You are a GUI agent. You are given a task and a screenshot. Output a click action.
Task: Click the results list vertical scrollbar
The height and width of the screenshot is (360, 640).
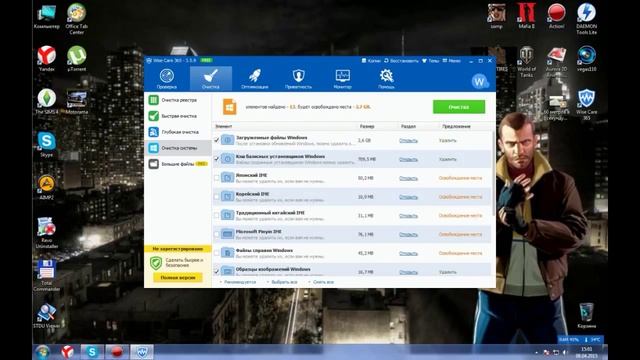pyautogui.click(x=493, y=173)
